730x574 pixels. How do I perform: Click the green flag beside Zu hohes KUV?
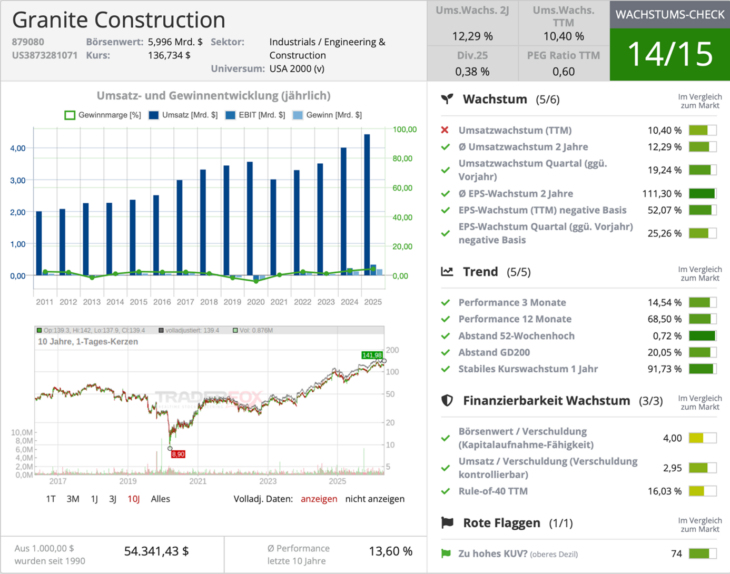click(x=446, y=554)
